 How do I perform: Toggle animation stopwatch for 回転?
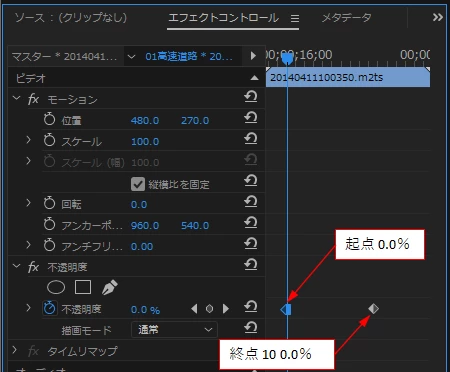(x=49, y=203)
